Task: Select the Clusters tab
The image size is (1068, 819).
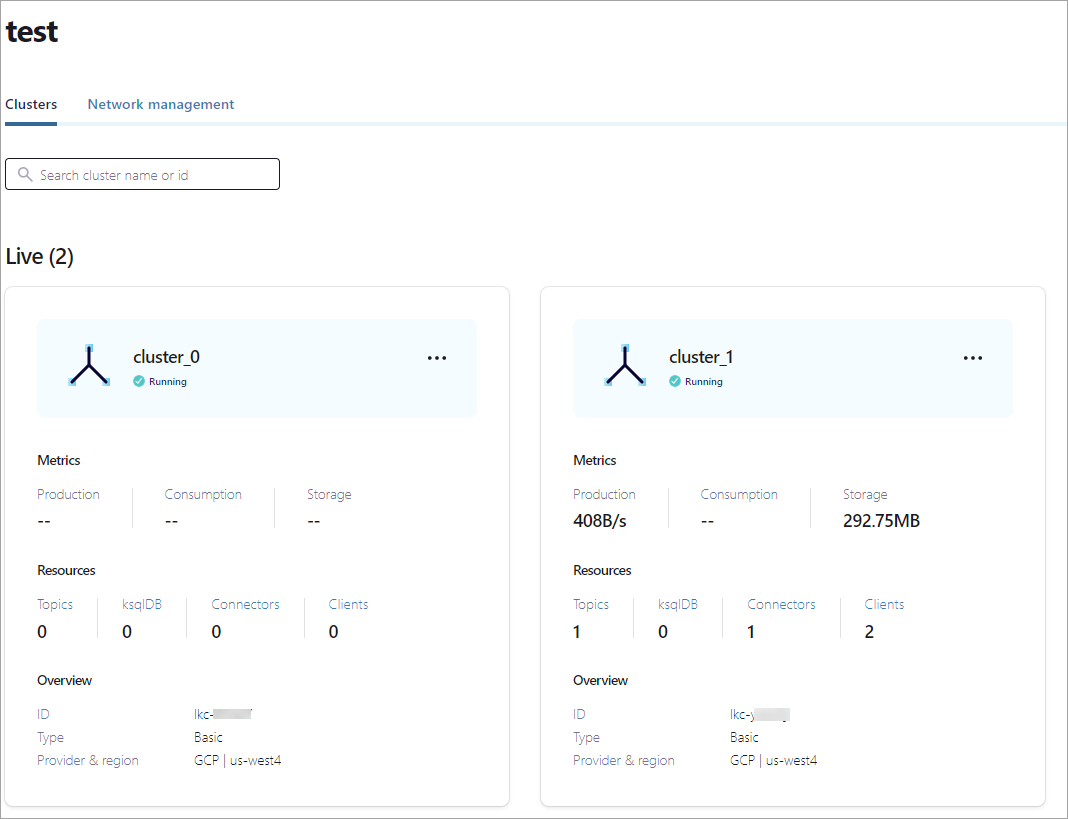Action: (31, 104)
